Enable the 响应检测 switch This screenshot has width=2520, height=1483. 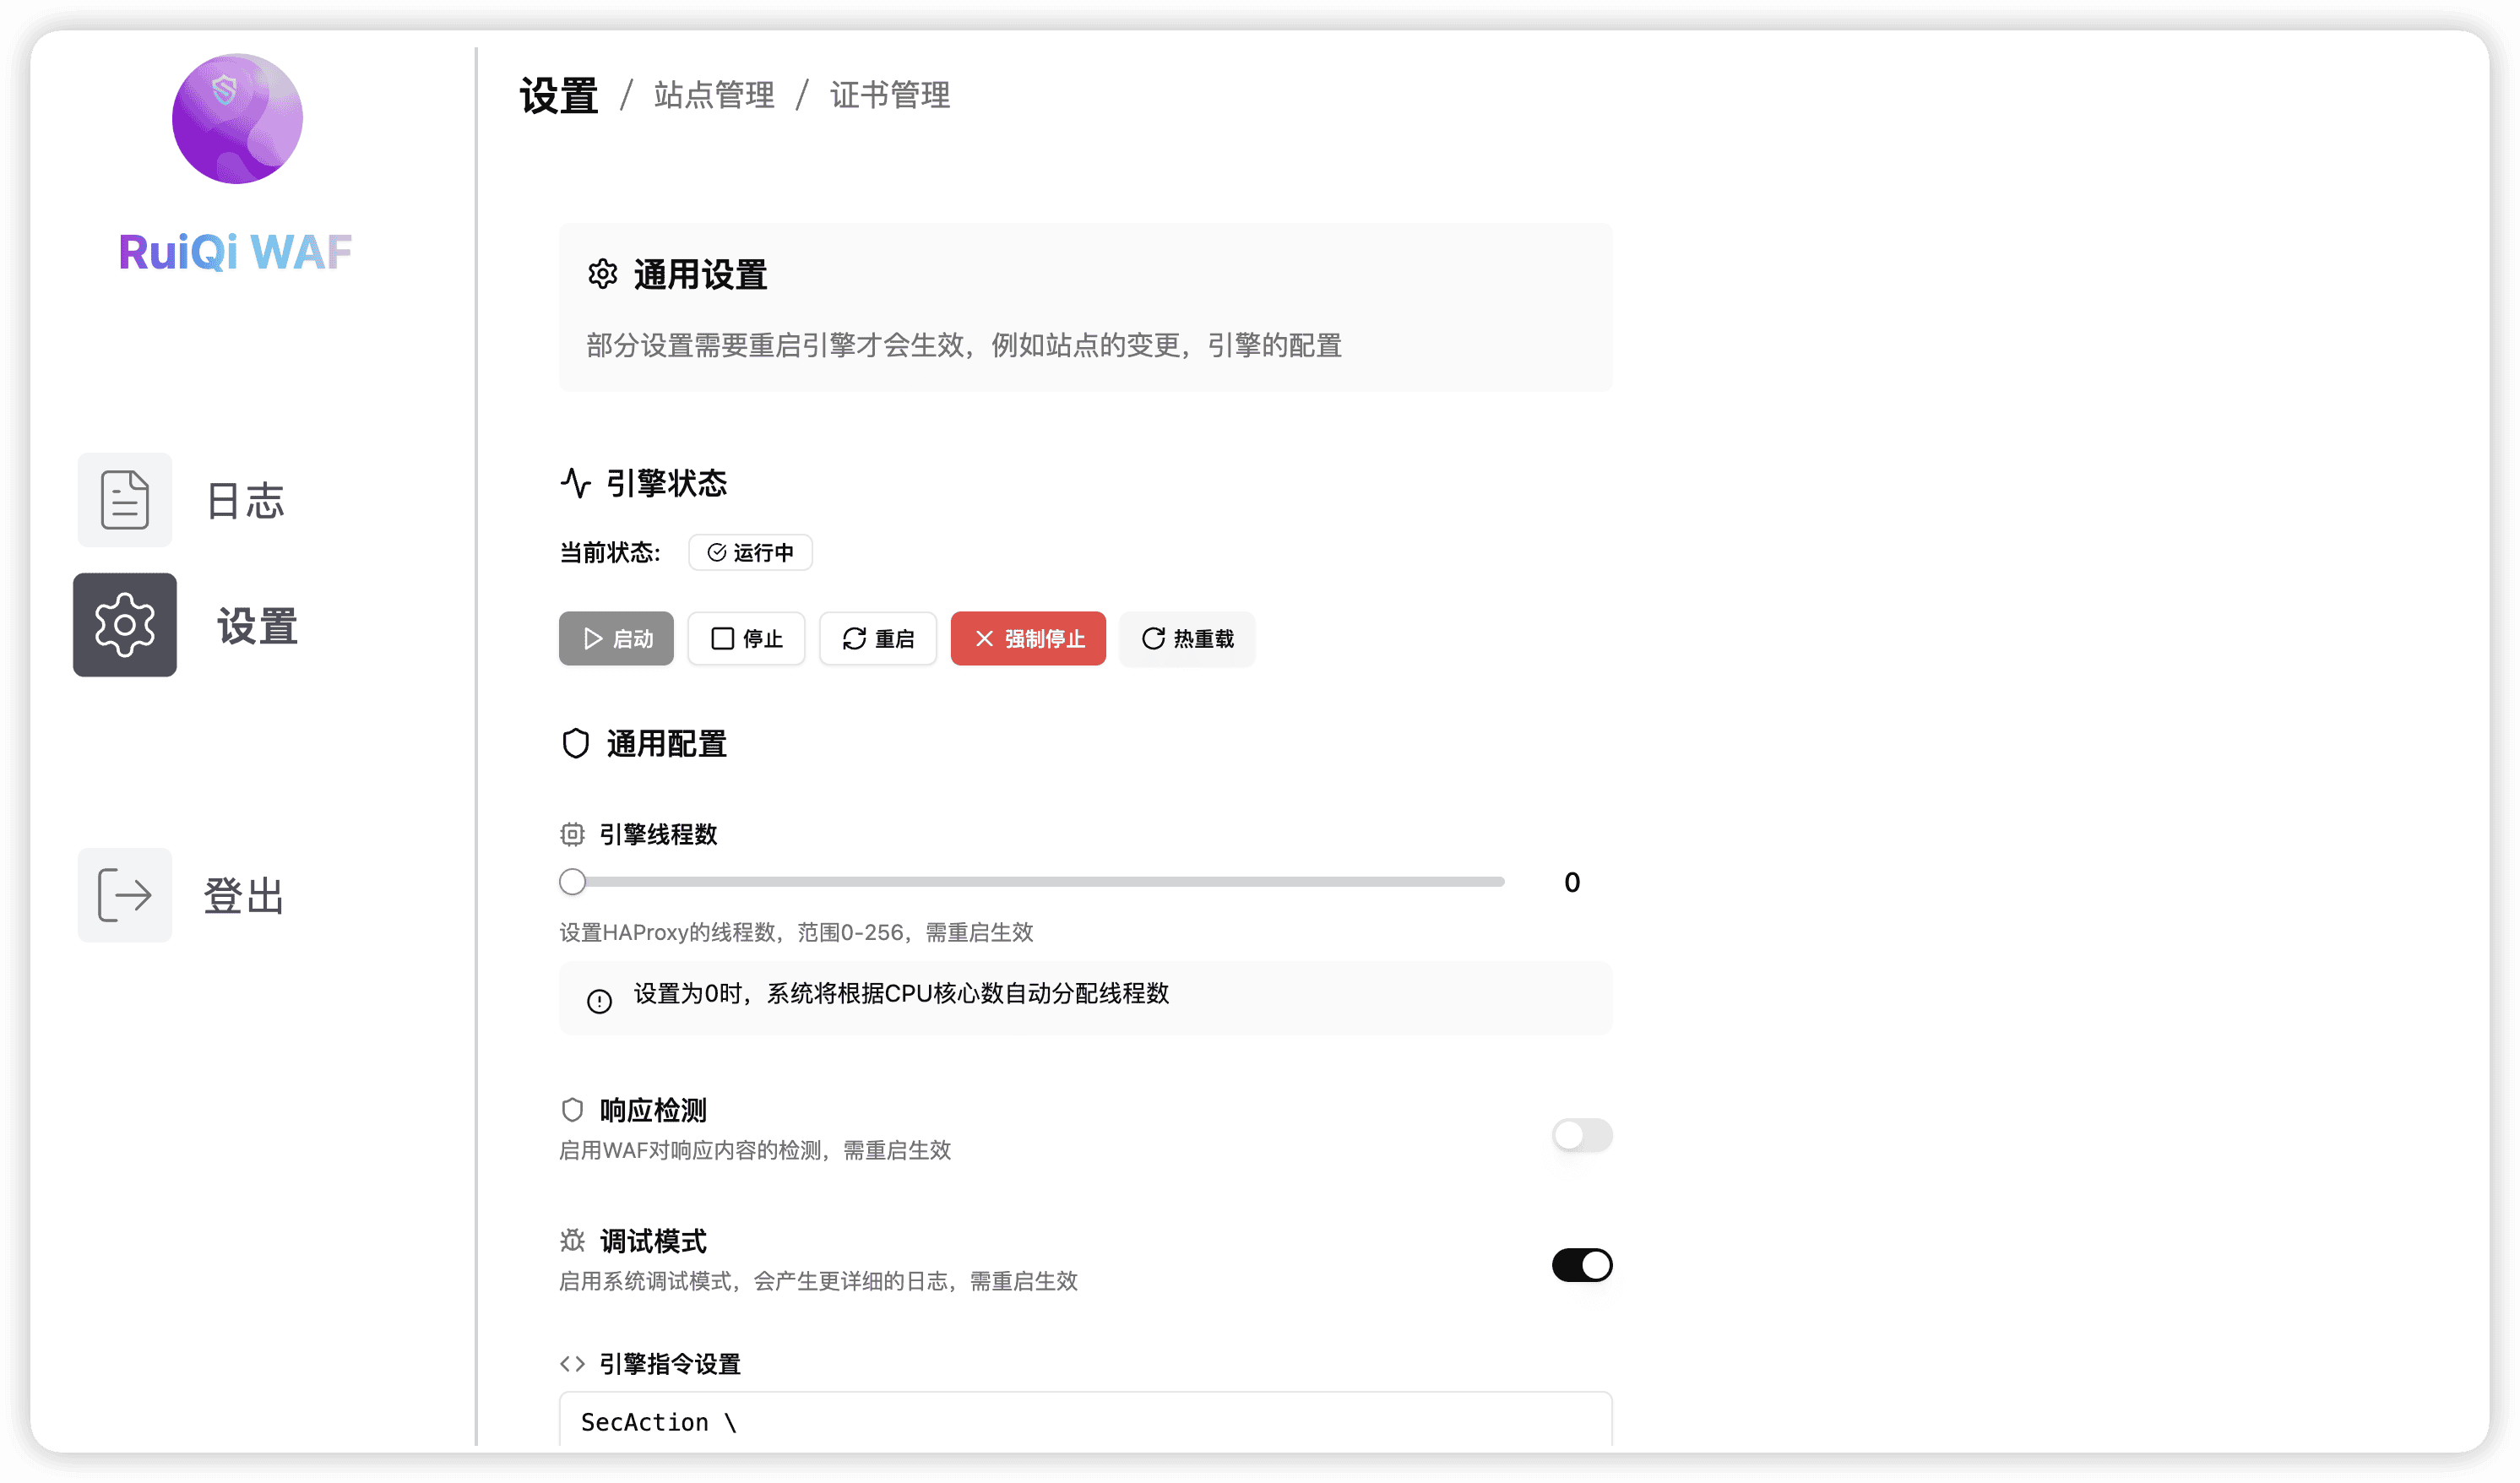(1582, 1135)
